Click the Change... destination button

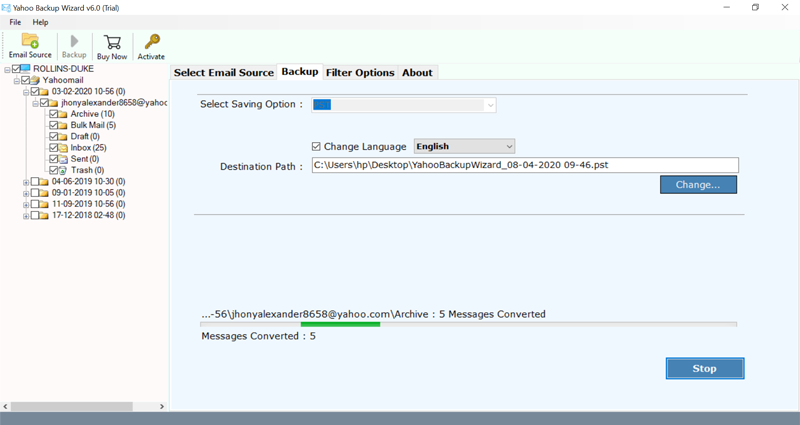point(698,185)
